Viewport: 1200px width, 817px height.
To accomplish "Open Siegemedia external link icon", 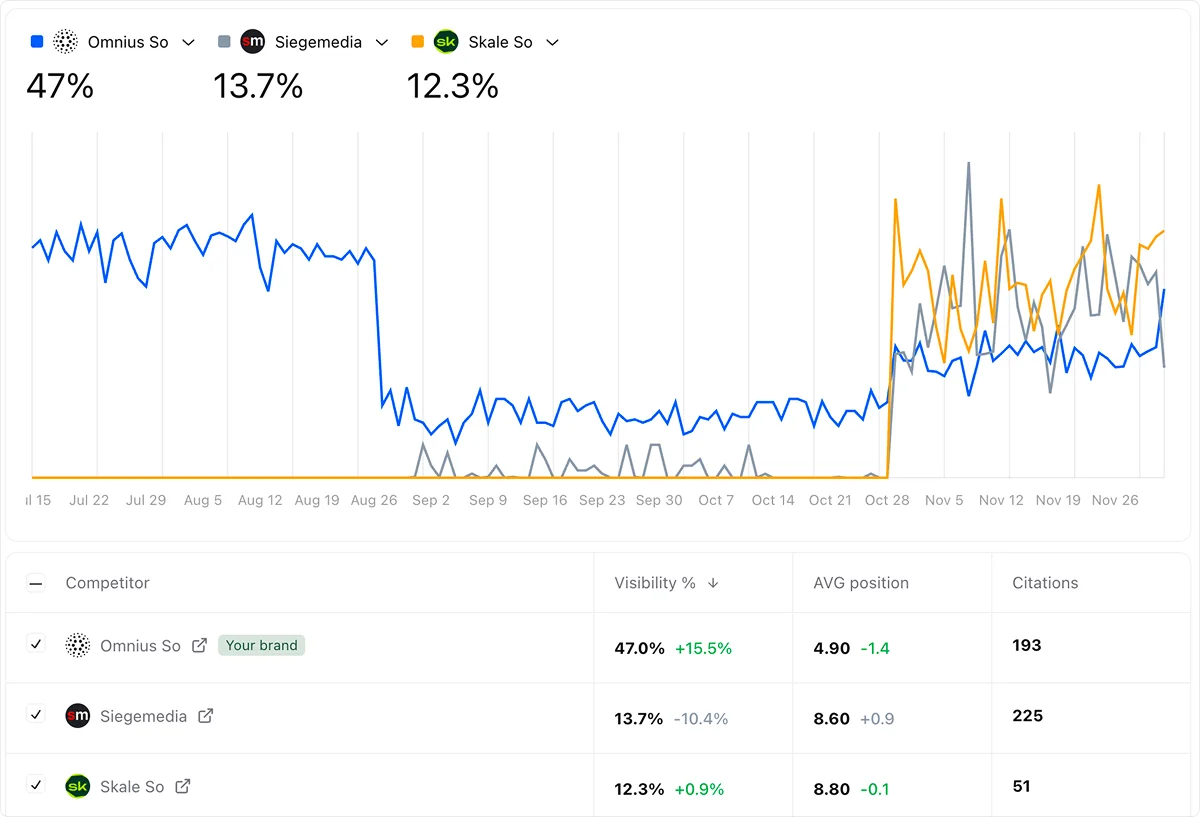I will click(205, 716).
